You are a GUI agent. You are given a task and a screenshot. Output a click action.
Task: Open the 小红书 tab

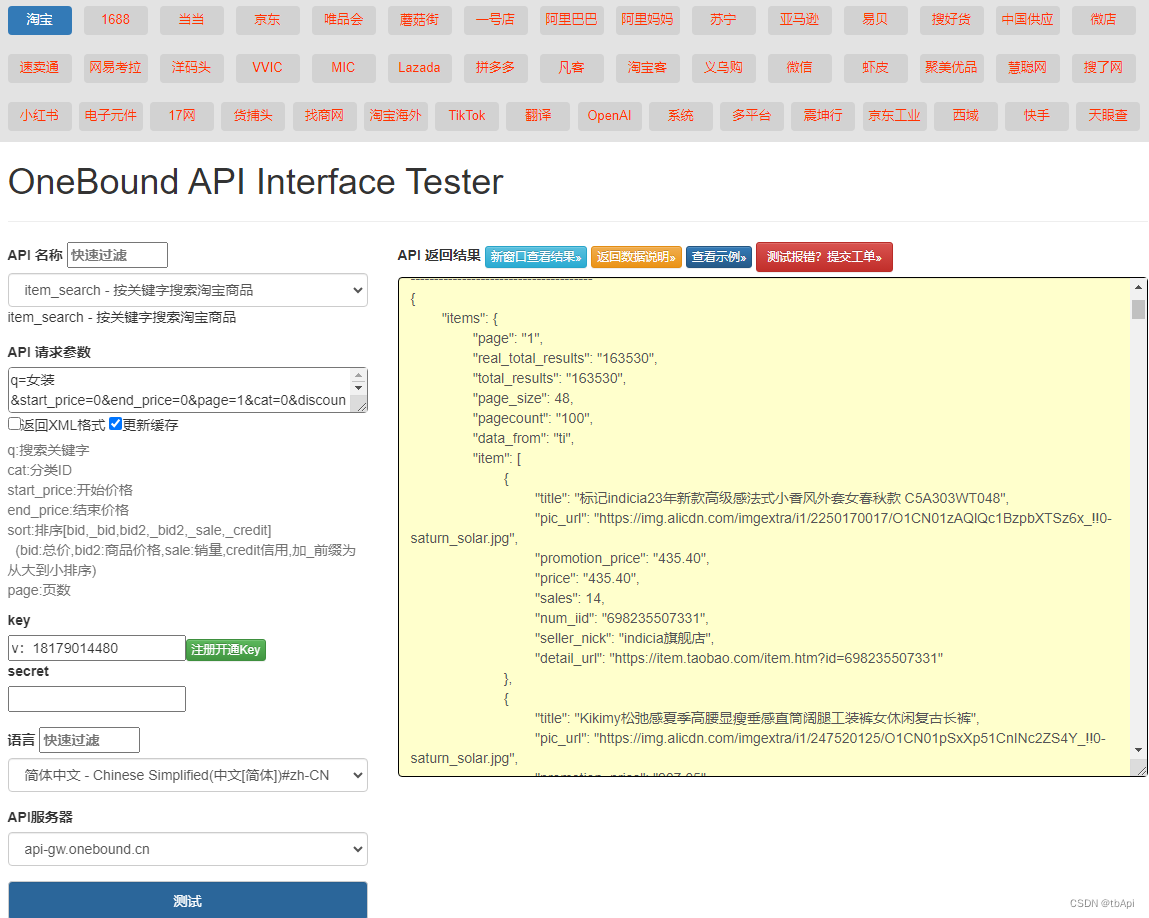[40, 116]
